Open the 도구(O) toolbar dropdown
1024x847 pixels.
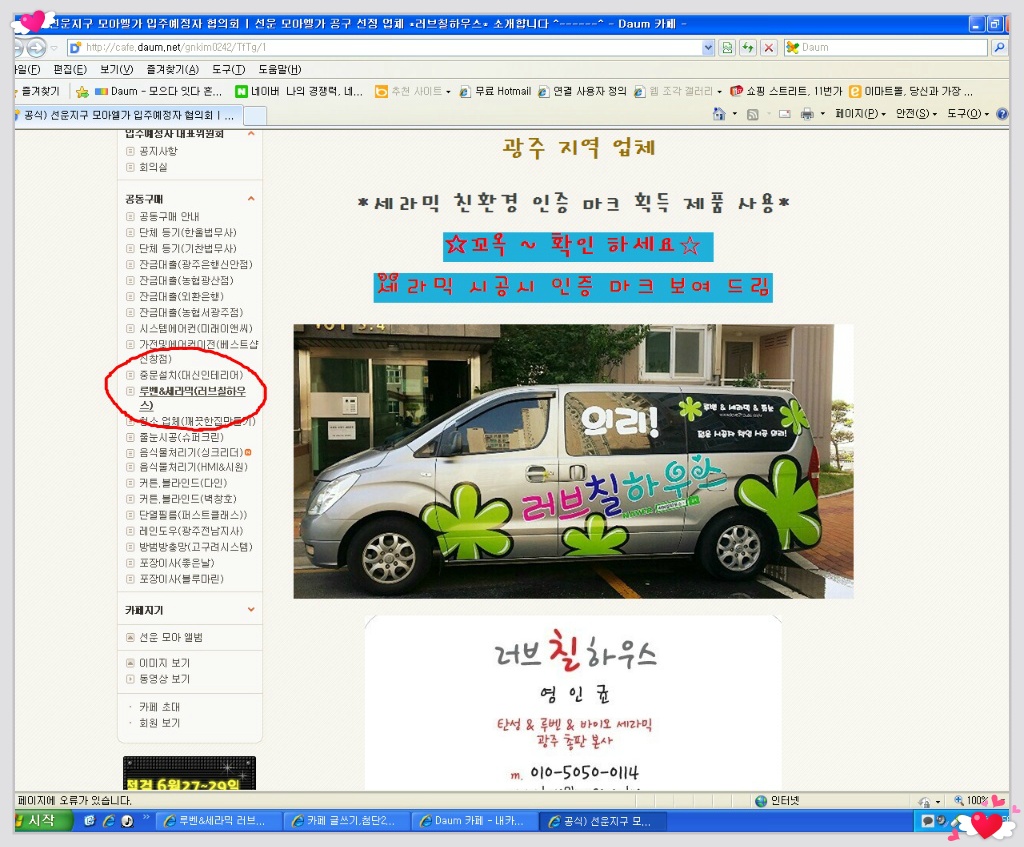click(968, 114)
